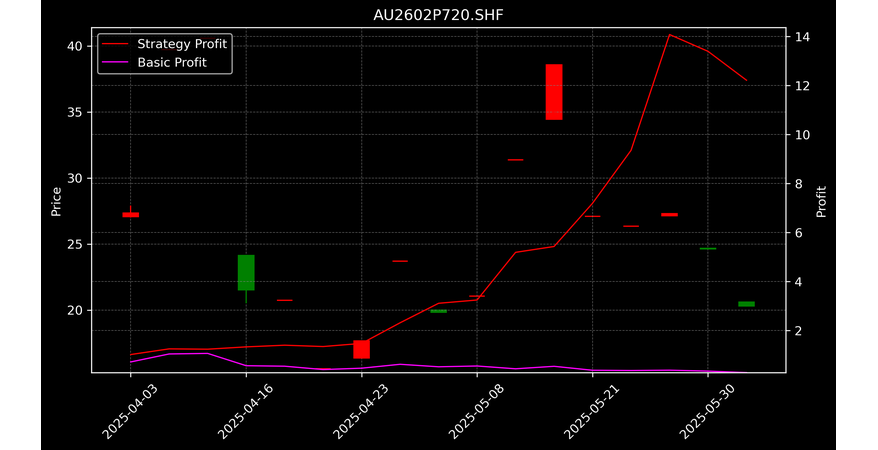This screenshot has height=450, width=878.
Task: Click the red Strategy Profit legend line
Action: (115, 44)
